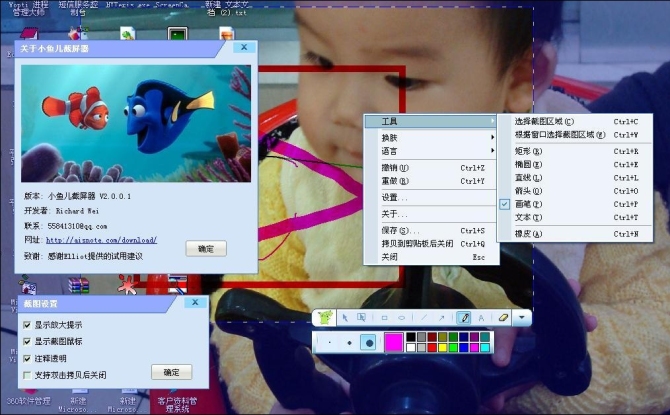Click the Nemo and Dory banner image
Viewport: 670px width, 415px height.
pos(136,124)
